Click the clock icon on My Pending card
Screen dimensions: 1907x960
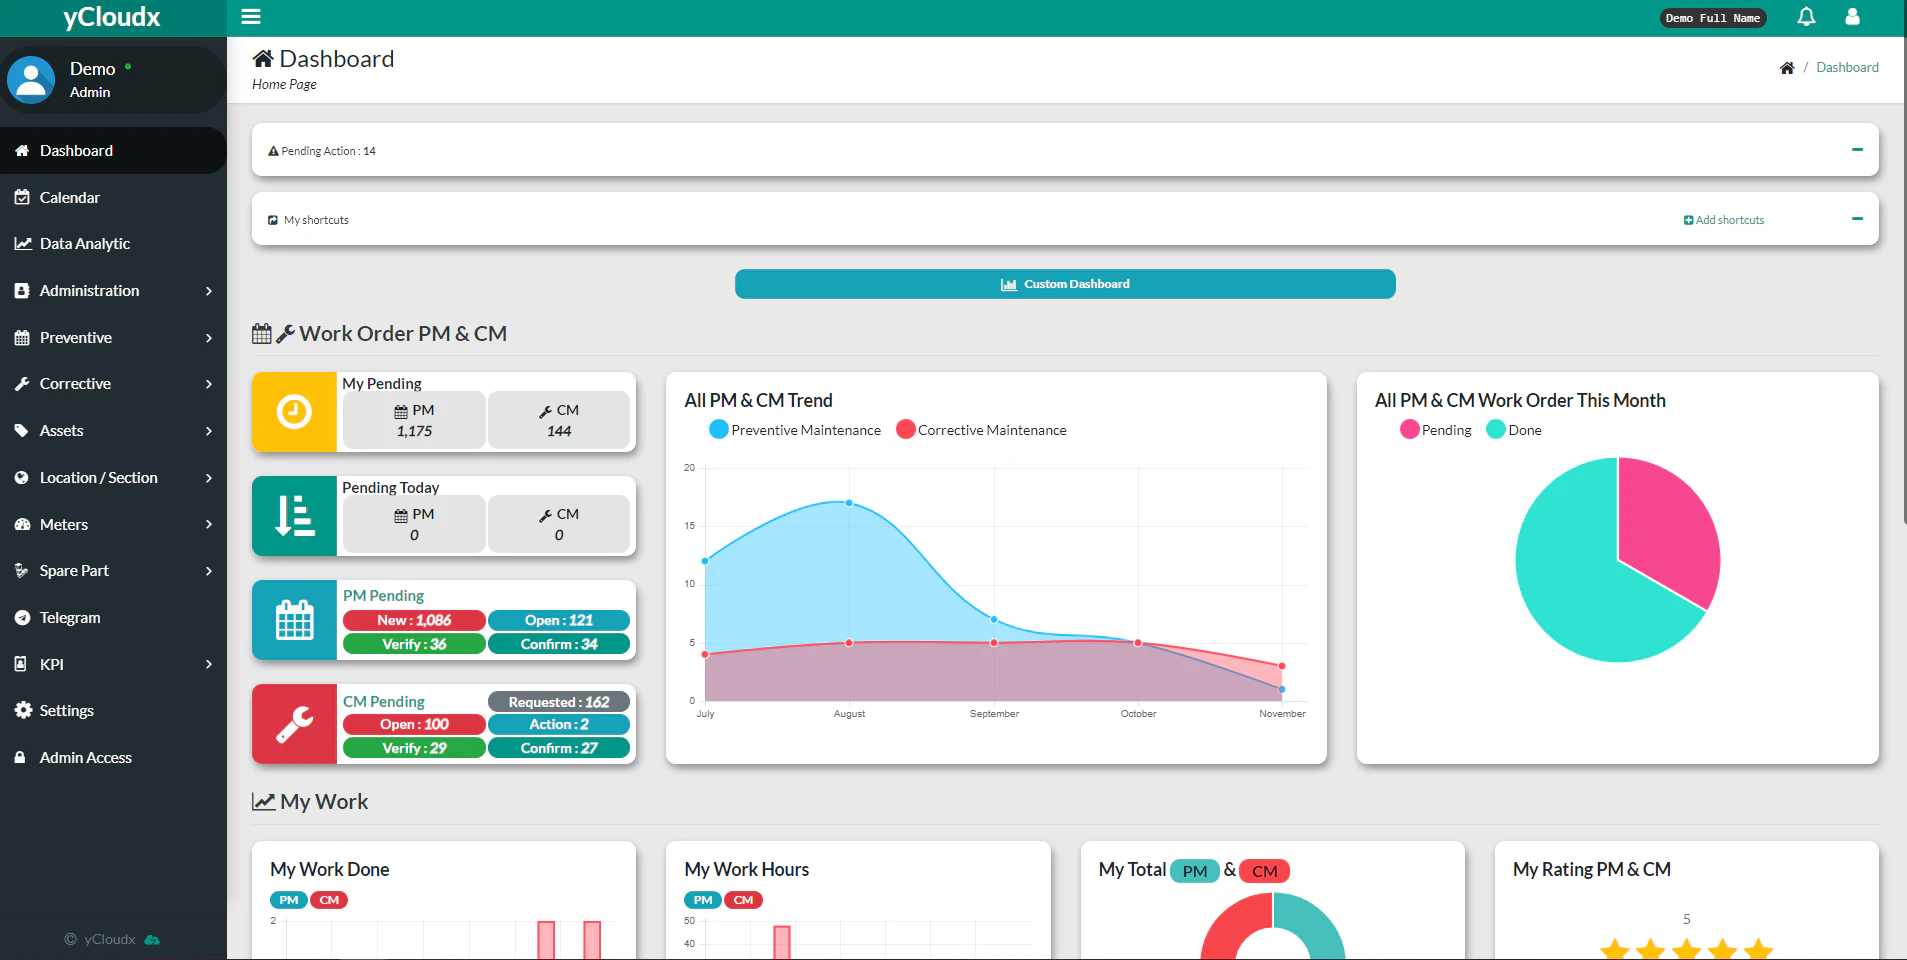(x=293, y=411)
